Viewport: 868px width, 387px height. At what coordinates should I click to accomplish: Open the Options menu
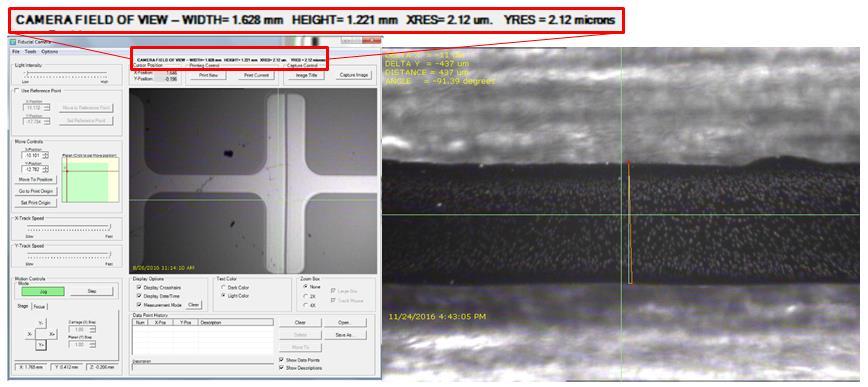[49, 51]
